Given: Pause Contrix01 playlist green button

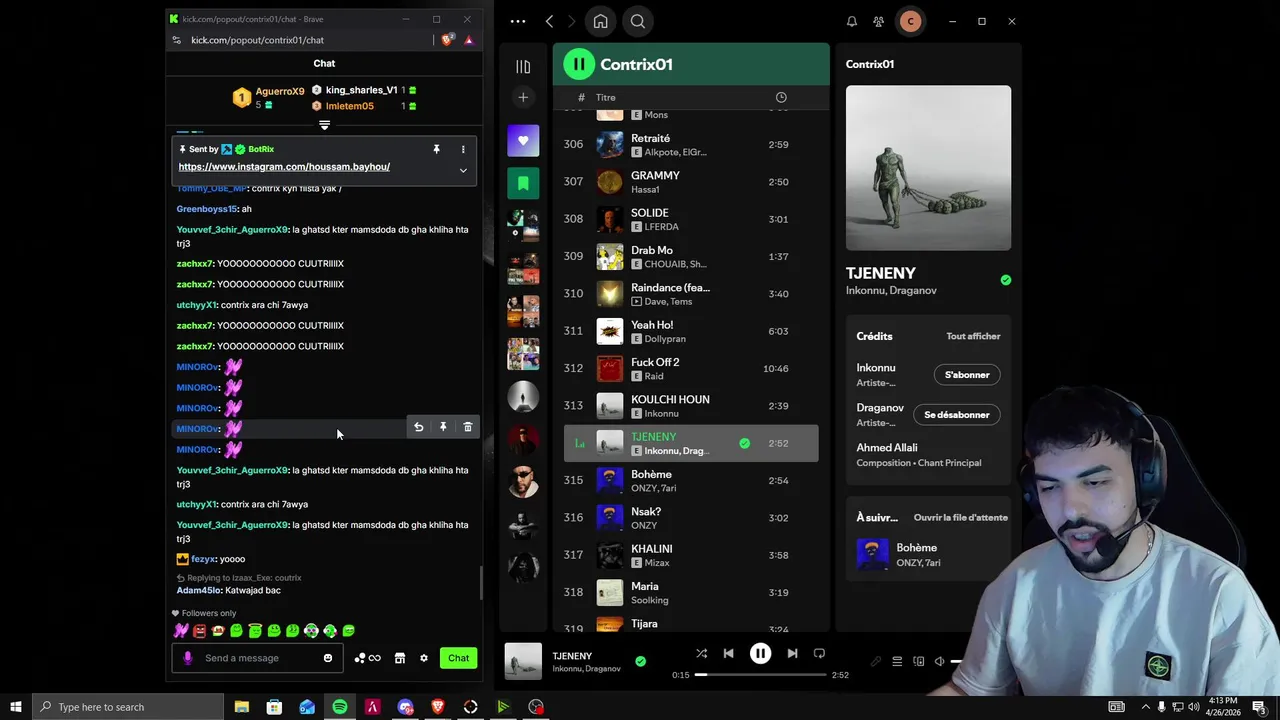Looking at the screenshot, I should click(578, 64).
